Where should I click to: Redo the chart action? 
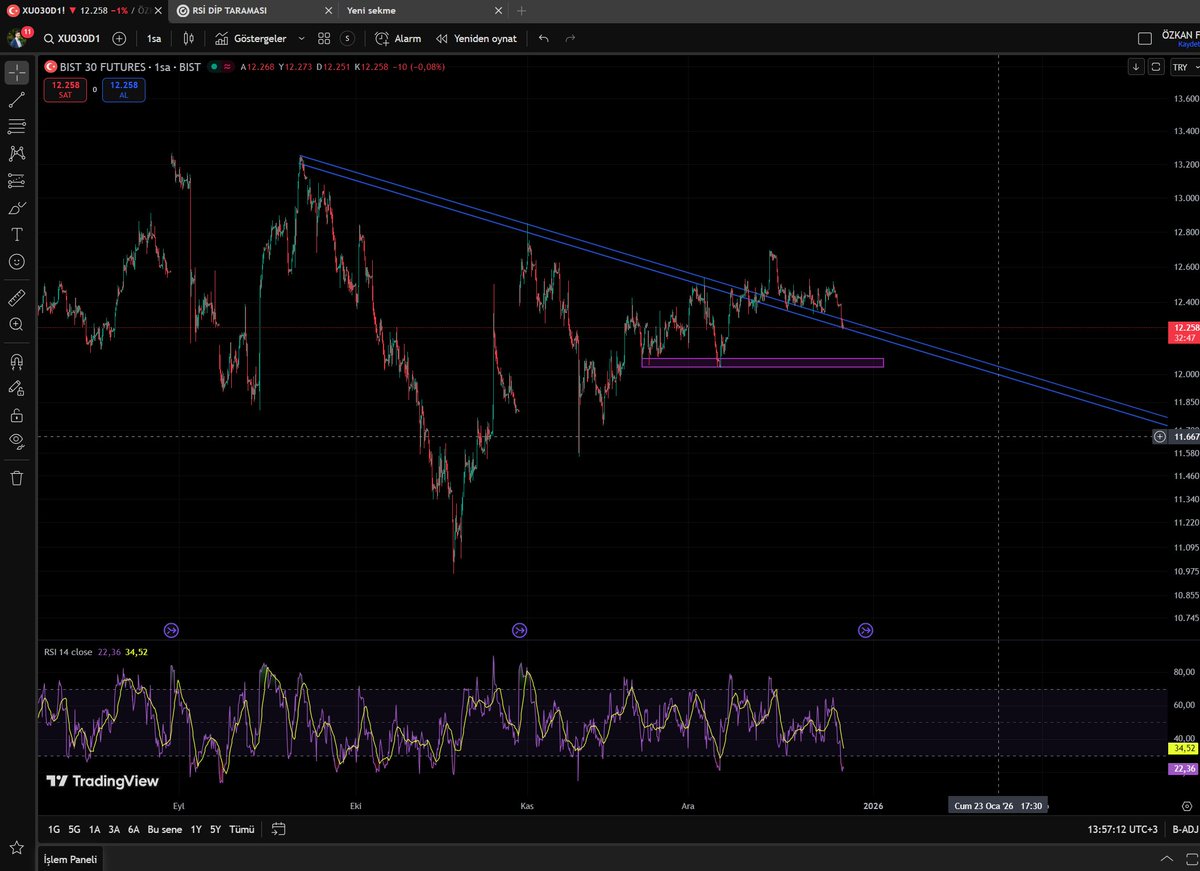point(570,38)
